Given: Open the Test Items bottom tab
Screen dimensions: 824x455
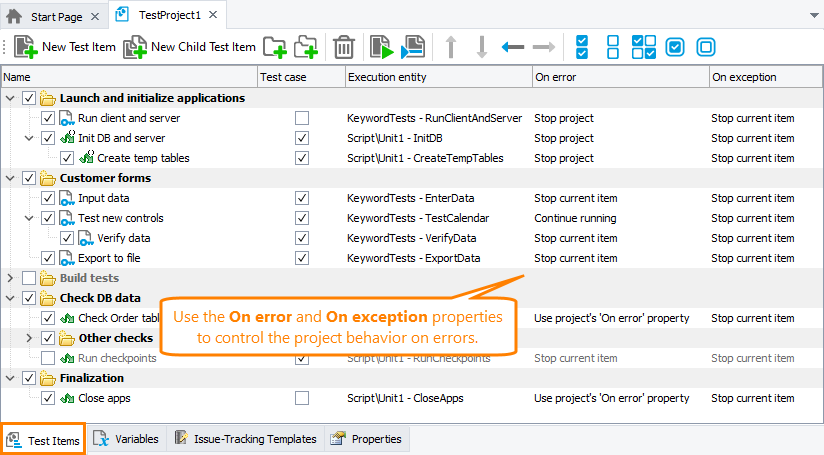Looking at the screenshot, I should tap(43, 440).
